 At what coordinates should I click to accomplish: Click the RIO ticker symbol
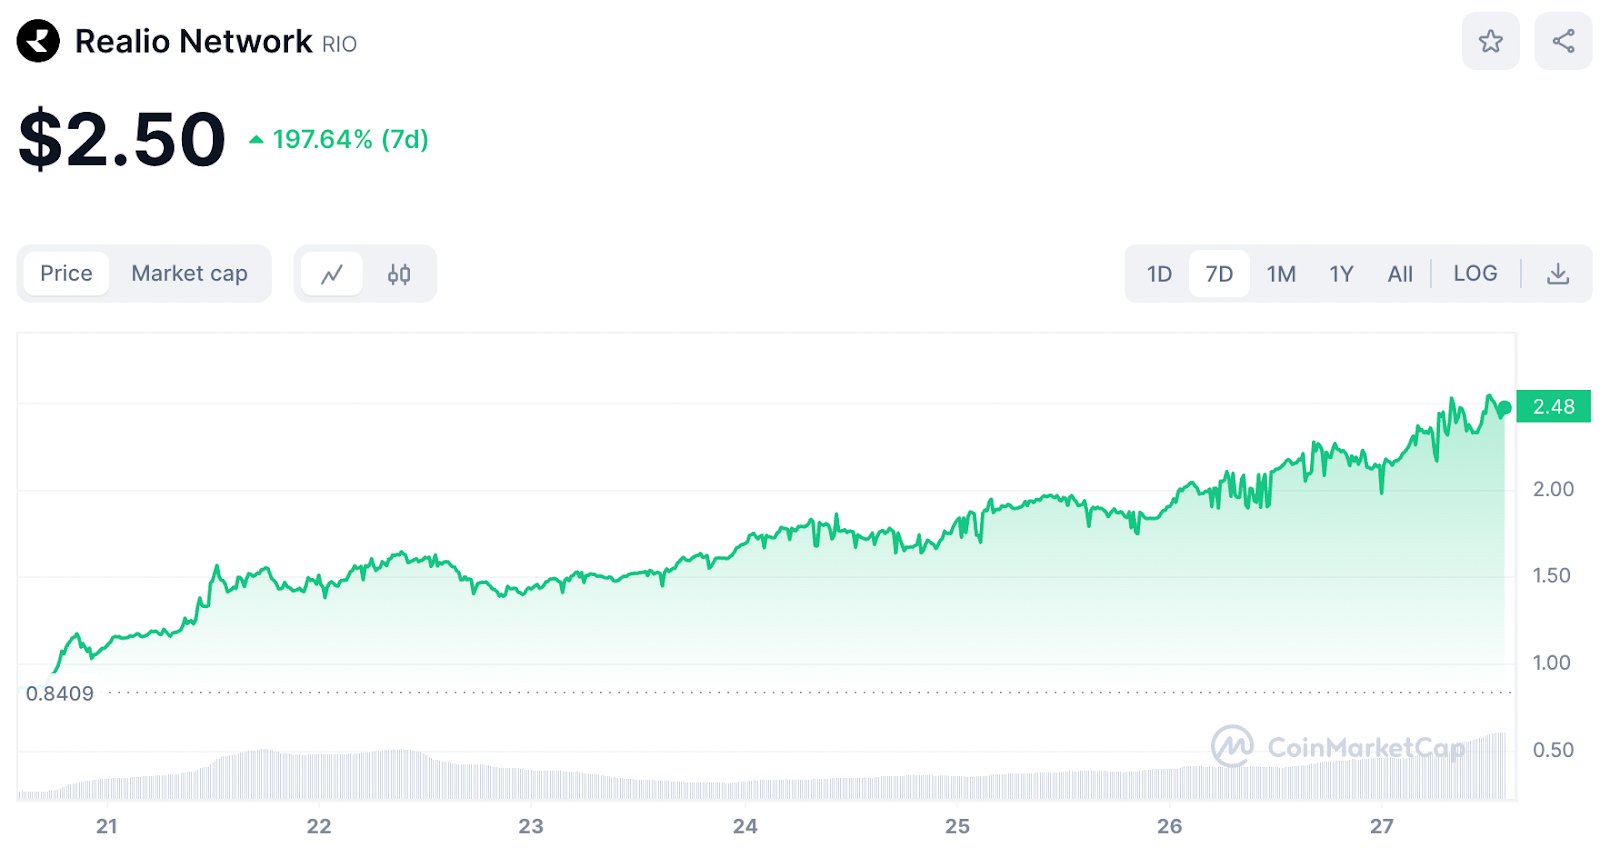pos(339,45)
